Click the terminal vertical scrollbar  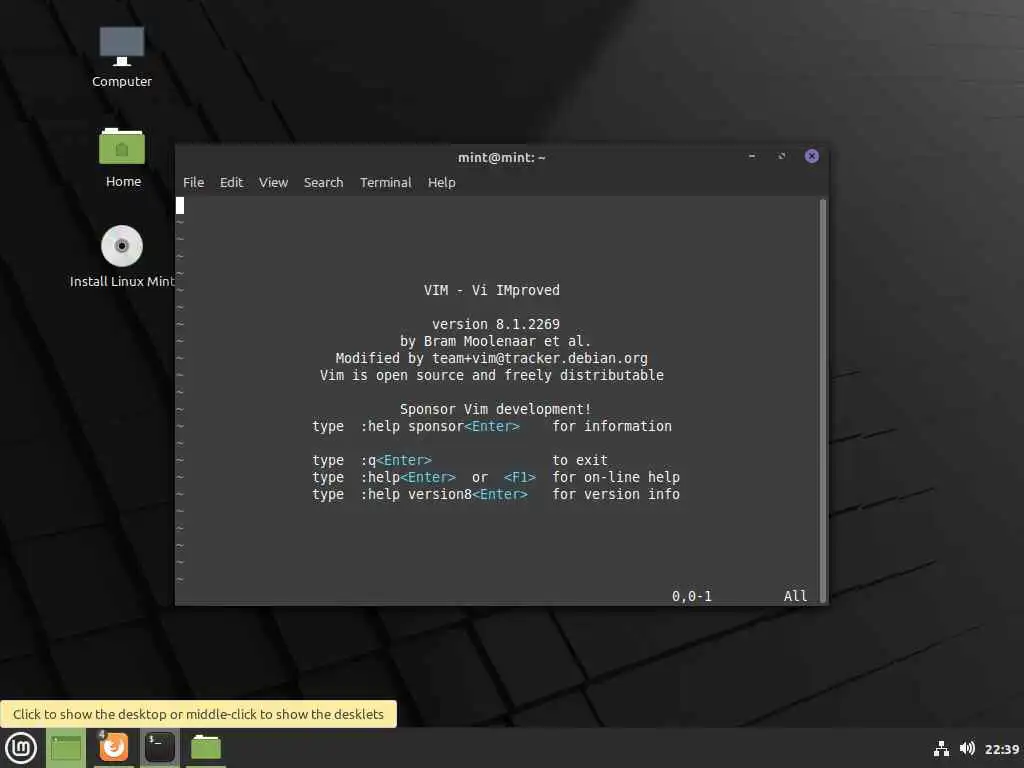pos(822,400)
